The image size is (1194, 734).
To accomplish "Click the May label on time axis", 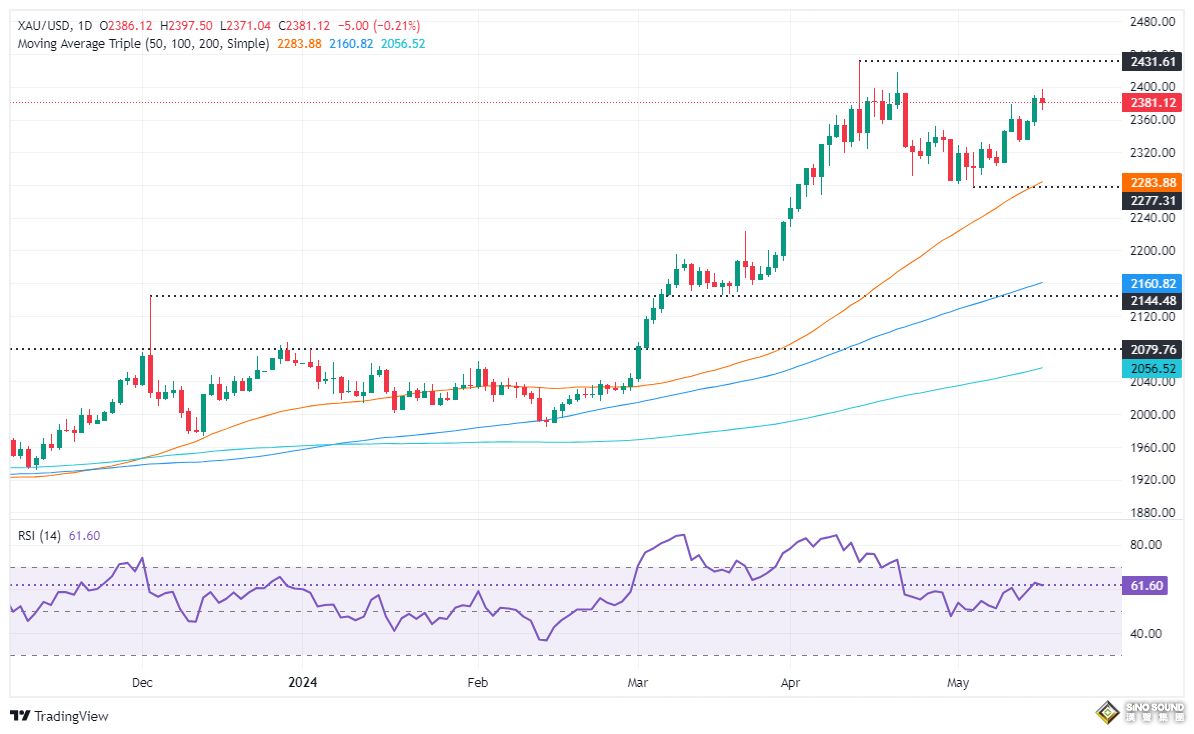I will coord(958,682).
